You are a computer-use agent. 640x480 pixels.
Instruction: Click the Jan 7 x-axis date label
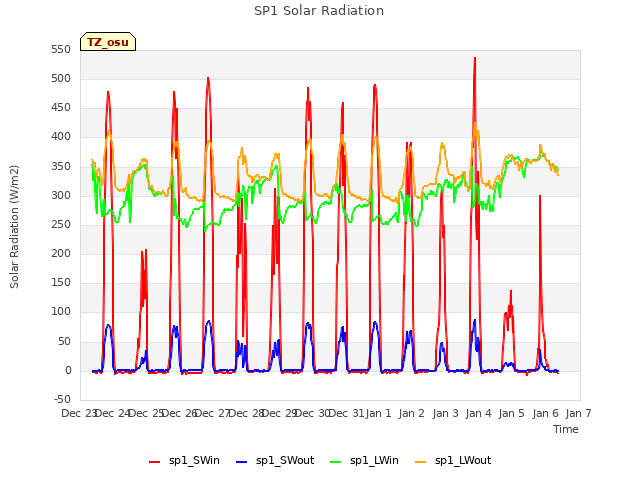pos(578,413)
